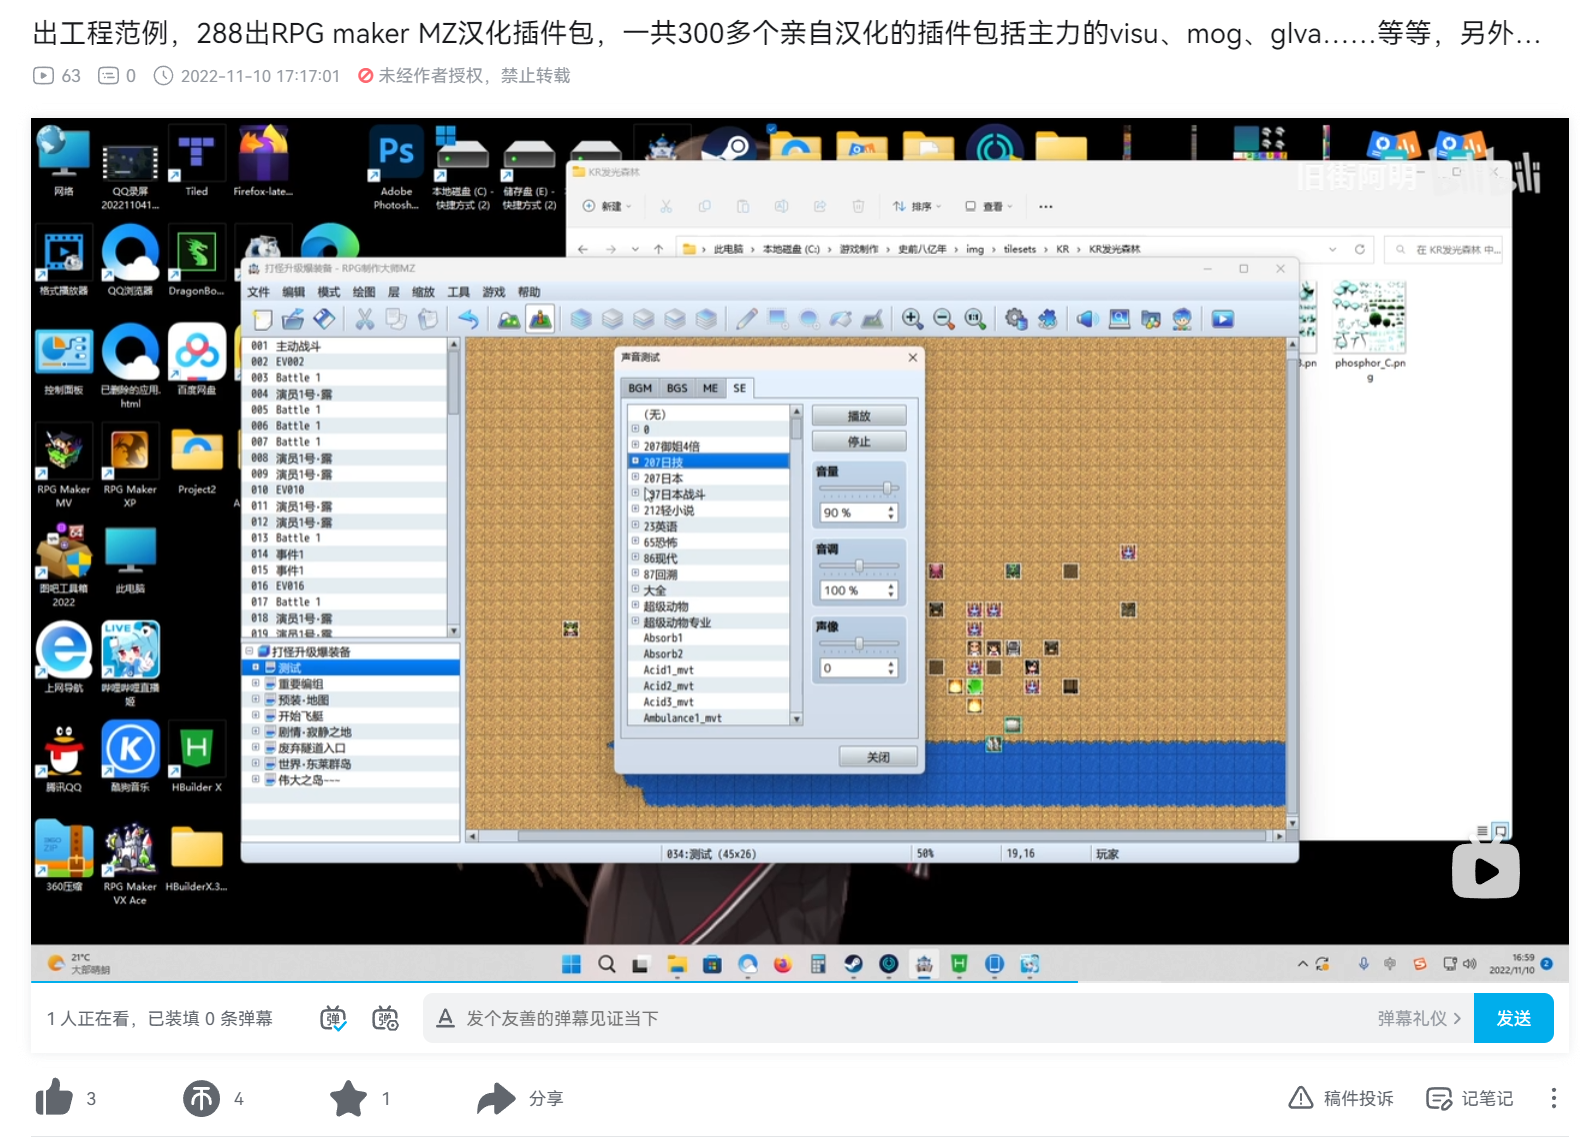1580x1142 pixels.
Task: Click the 稿件投诉 report link
Action: [x=1341, y=1098]
